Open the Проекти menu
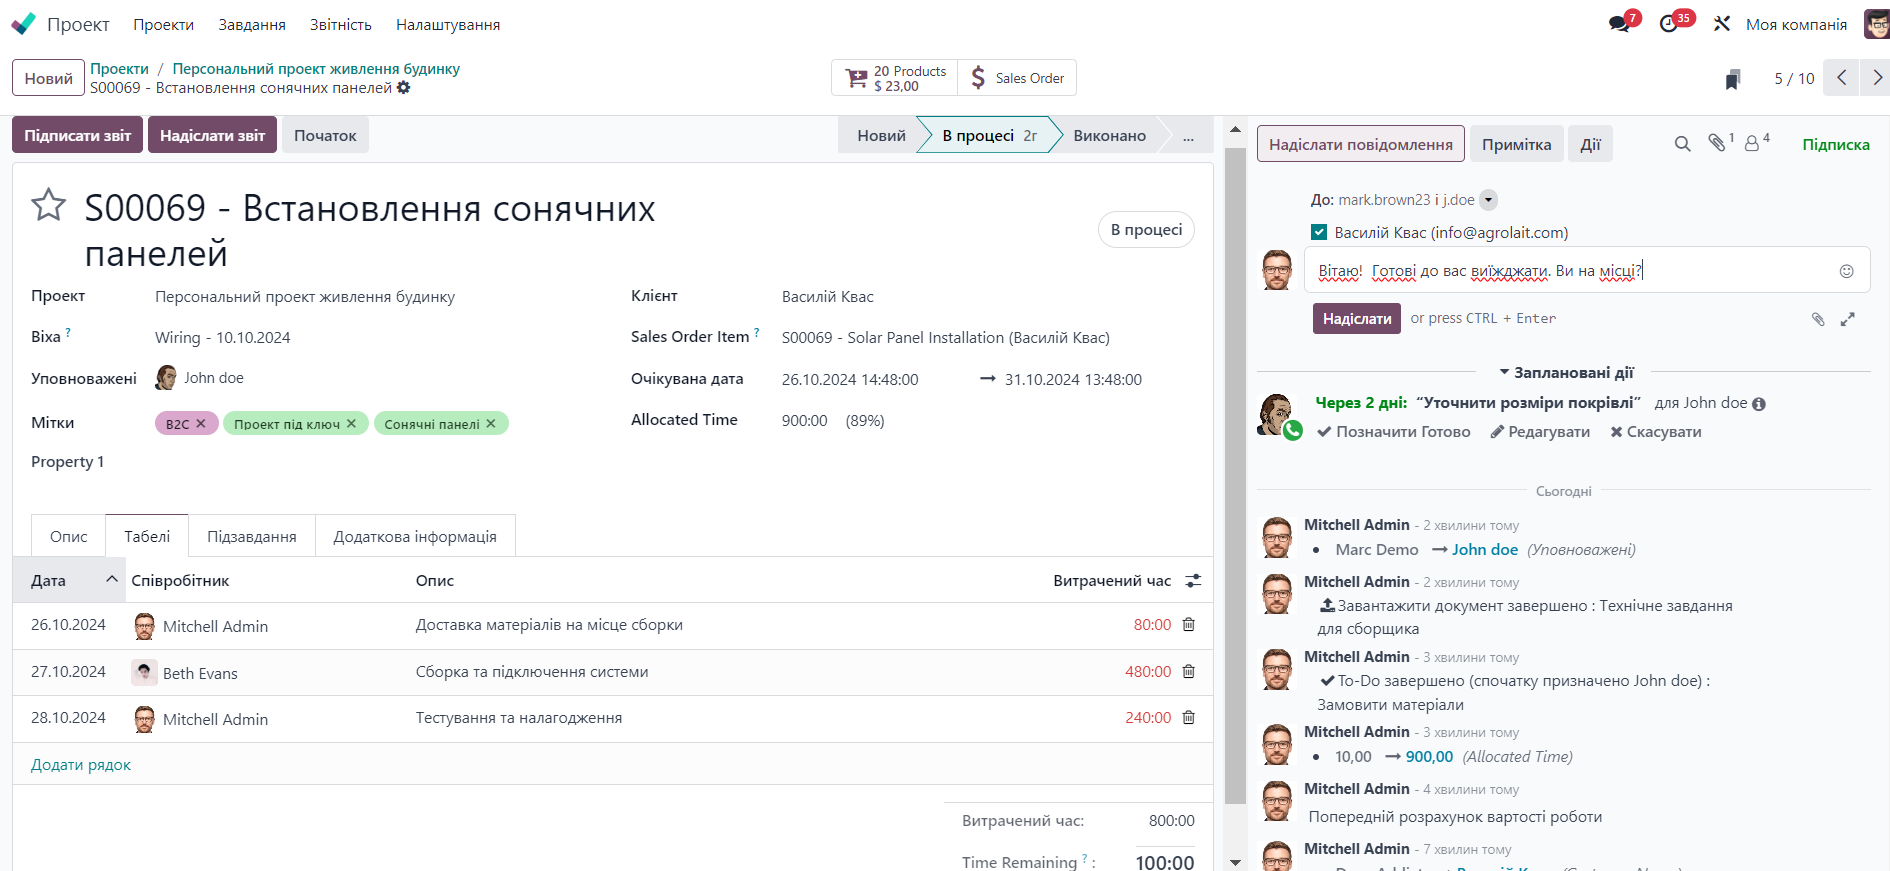This screenshot has width=1890, height=871. coord(164,25)
